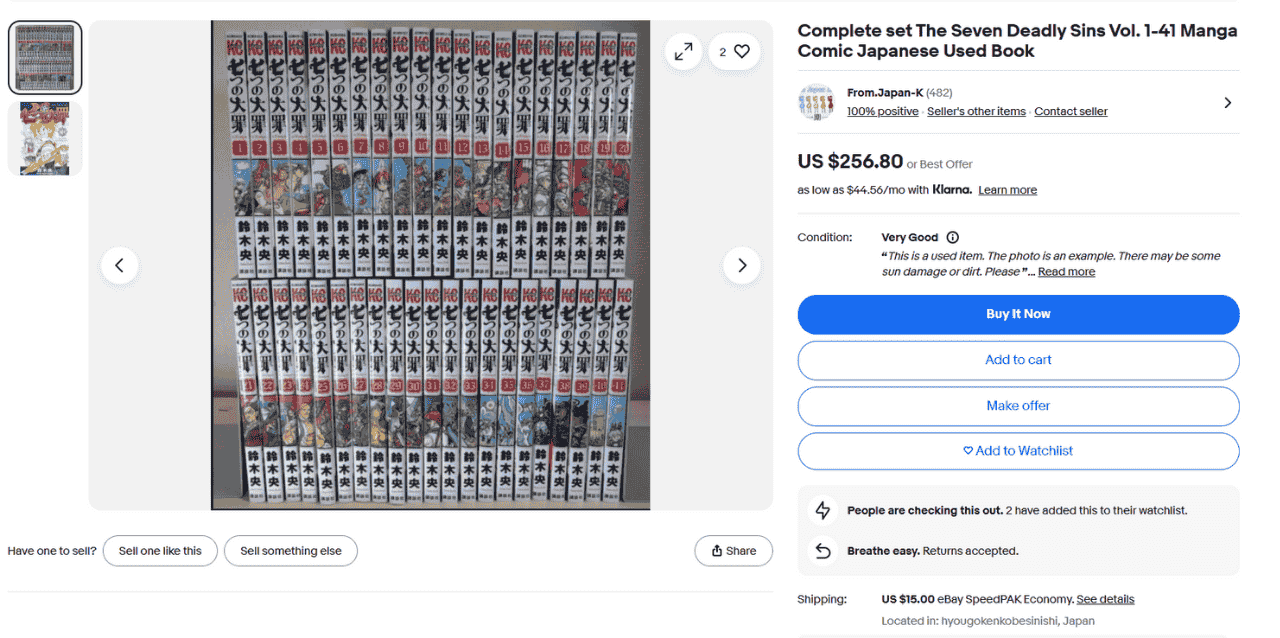Open shipping See details link
The width and height of the screenshot is (1280, 638).
(x=1105, y=599)
